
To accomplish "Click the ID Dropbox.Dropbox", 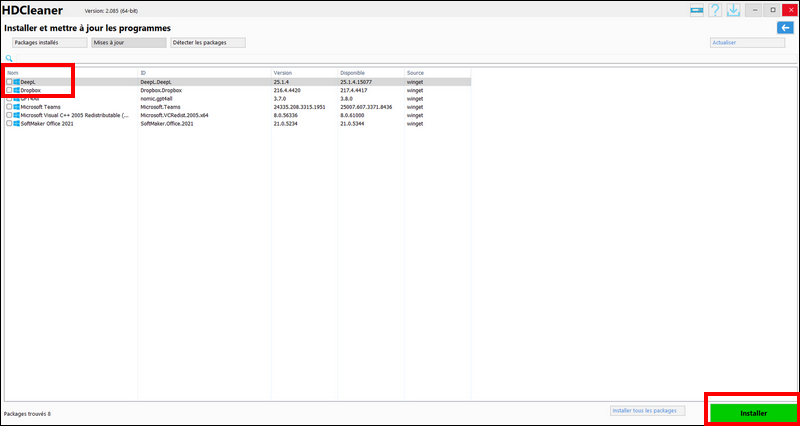I will point(161,90).
